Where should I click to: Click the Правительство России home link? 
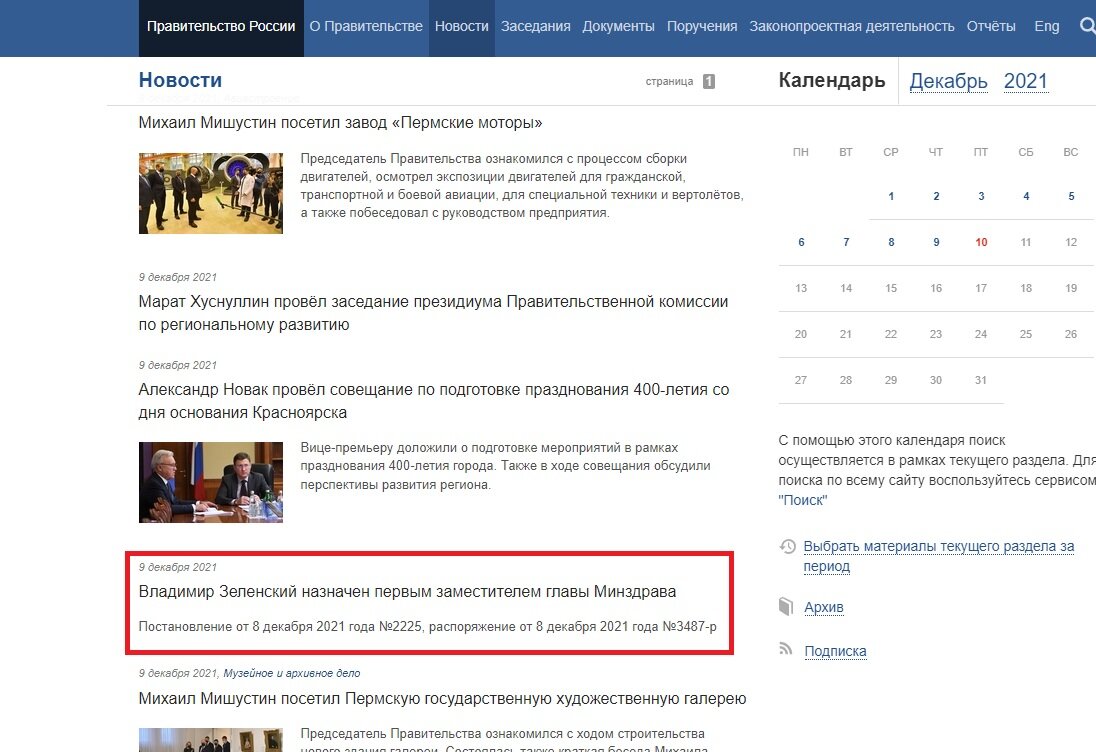[220, 26]
